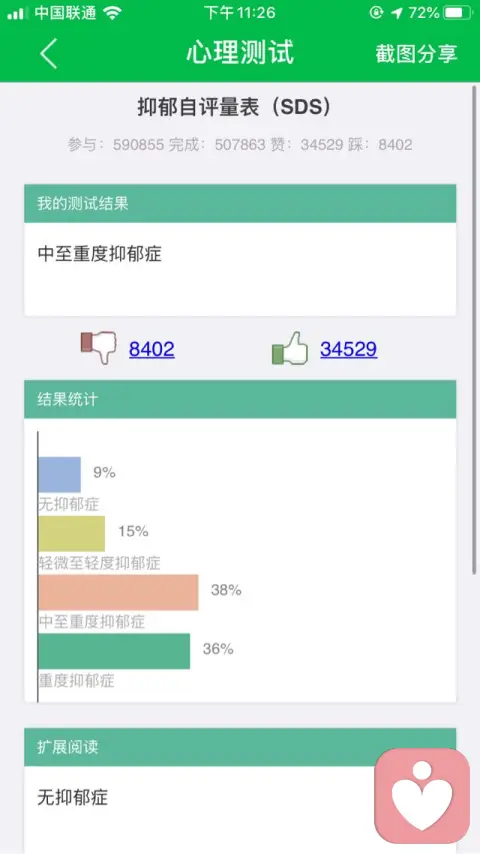Tap 截图分享 to share screenshot

(x=416, y=53)
